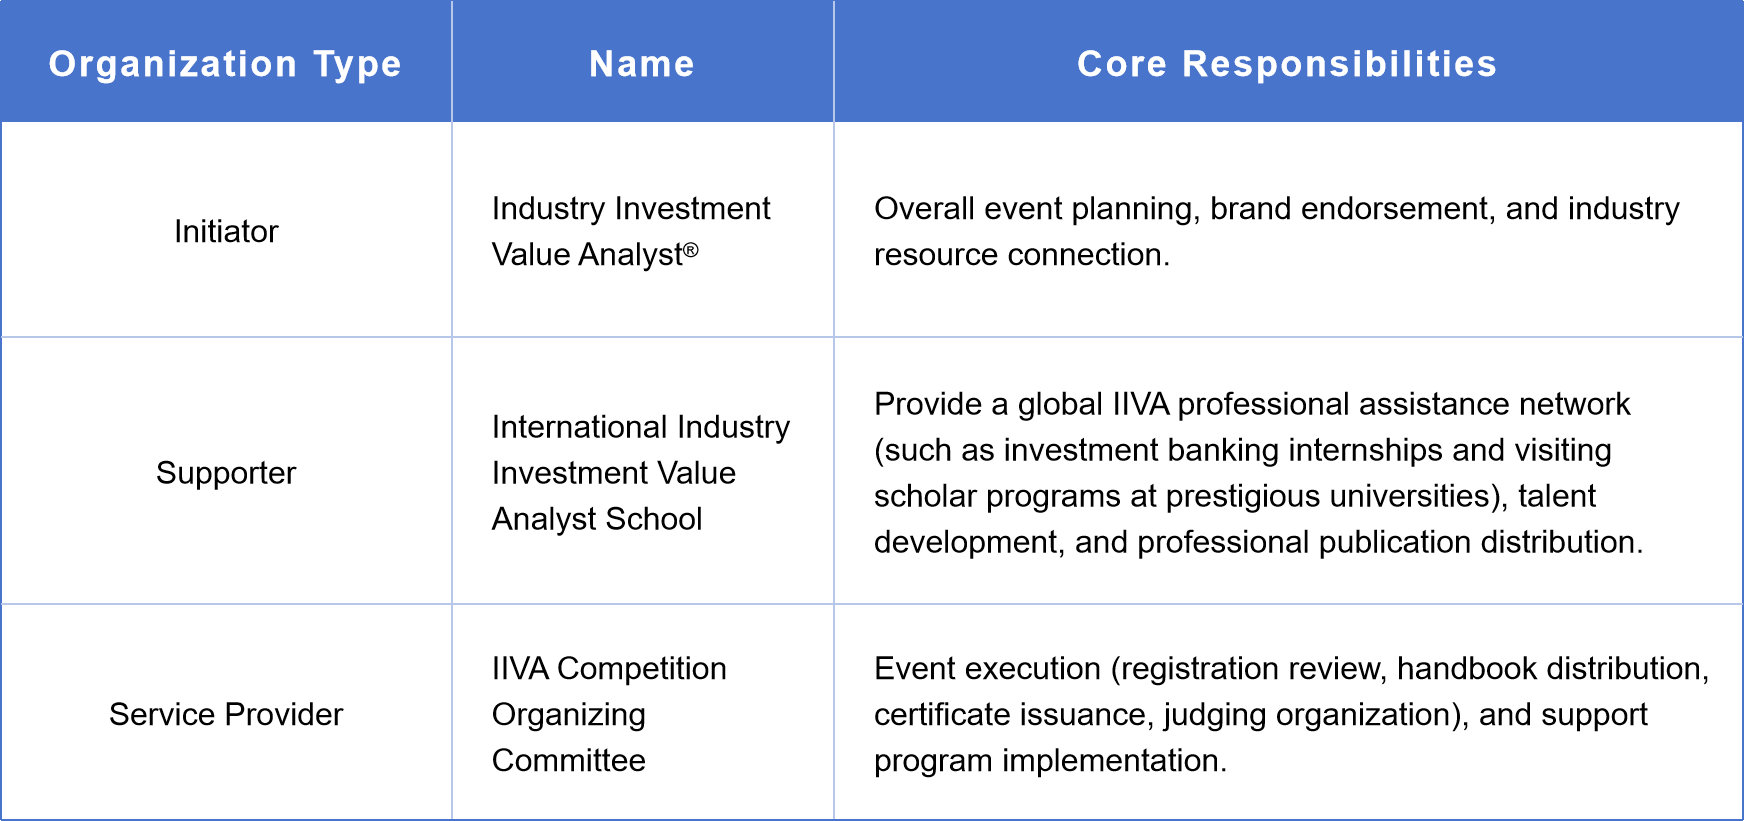Viewport: 1744px width, 821px height.
Task: Click the words 'Event execution'
Action: click(x=987, y=668)
